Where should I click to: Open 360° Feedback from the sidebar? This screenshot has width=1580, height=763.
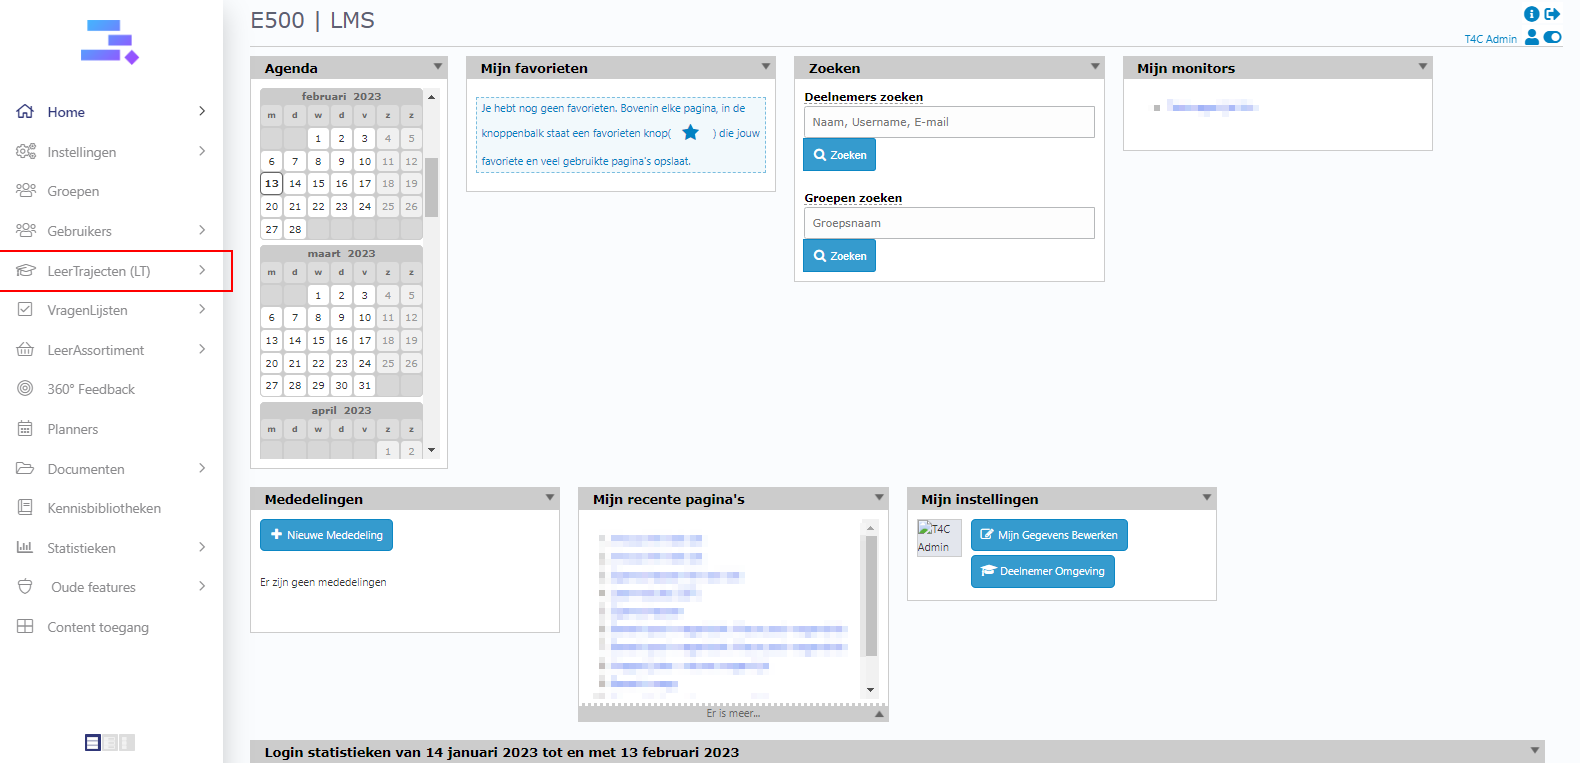tap(90, 389)
